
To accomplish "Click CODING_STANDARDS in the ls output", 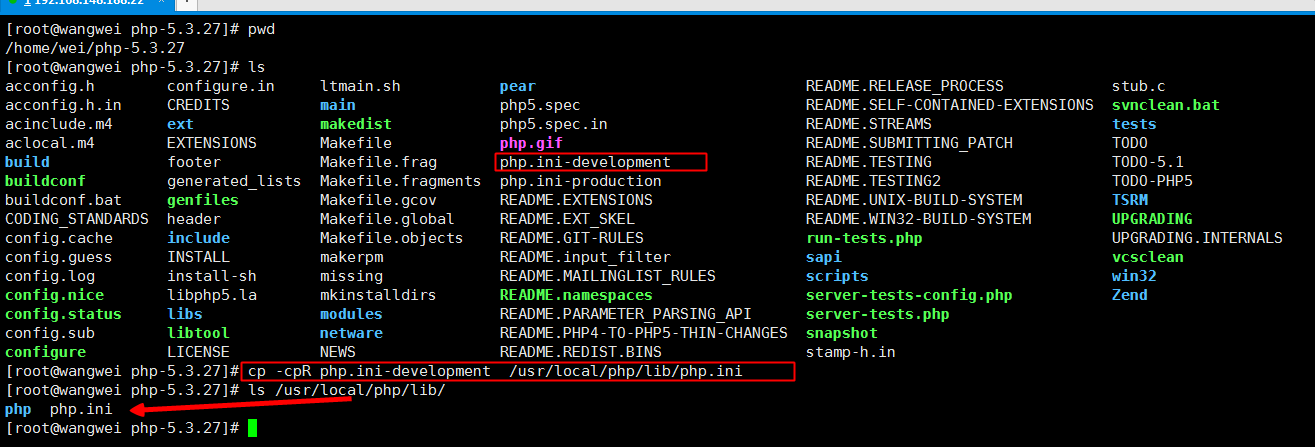I will (x=77, y=219).
